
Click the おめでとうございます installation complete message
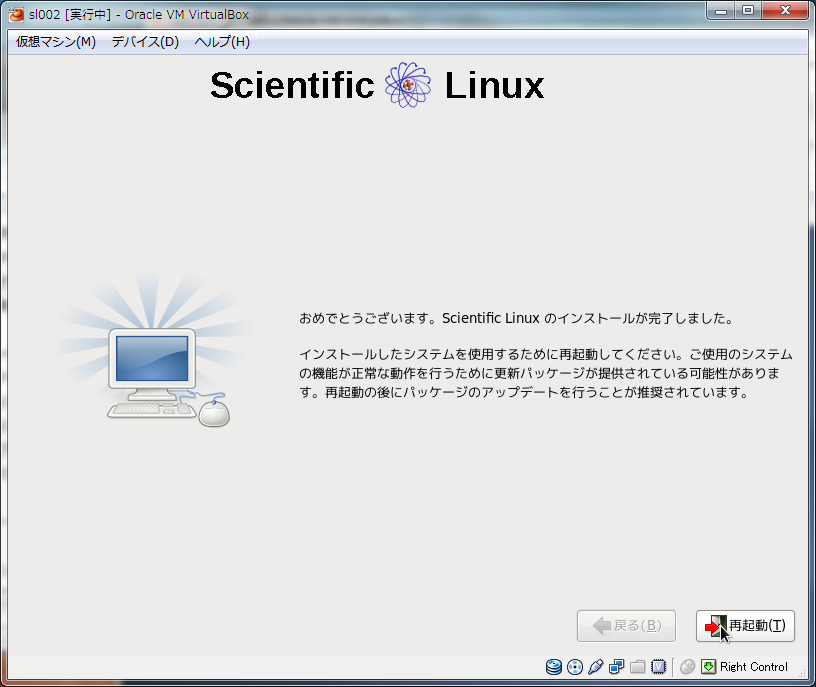tap(516, 318)
